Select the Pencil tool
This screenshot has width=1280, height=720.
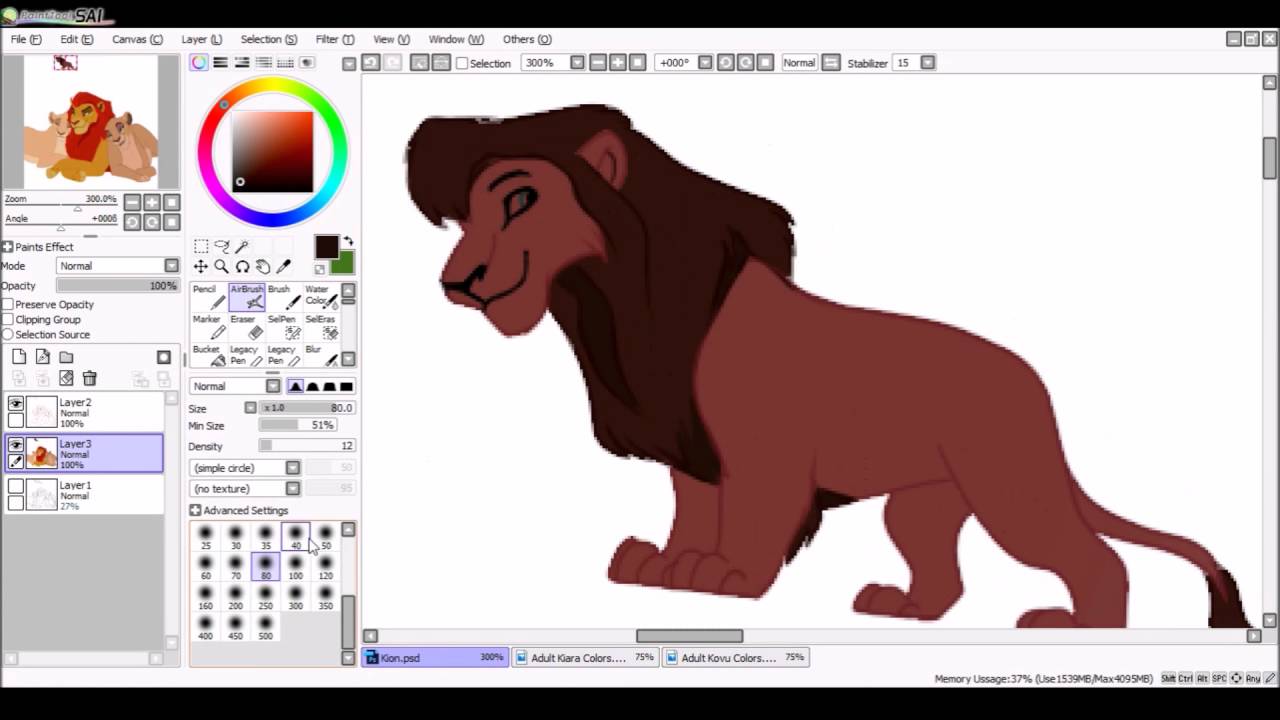(209, 296)
